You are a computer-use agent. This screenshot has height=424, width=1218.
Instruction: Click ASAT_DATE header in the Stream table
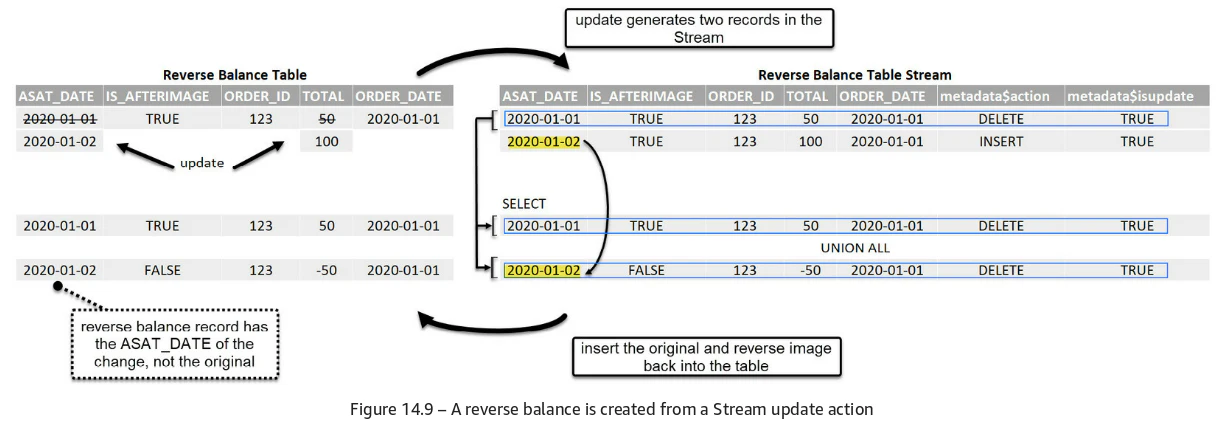coord(543,97)
